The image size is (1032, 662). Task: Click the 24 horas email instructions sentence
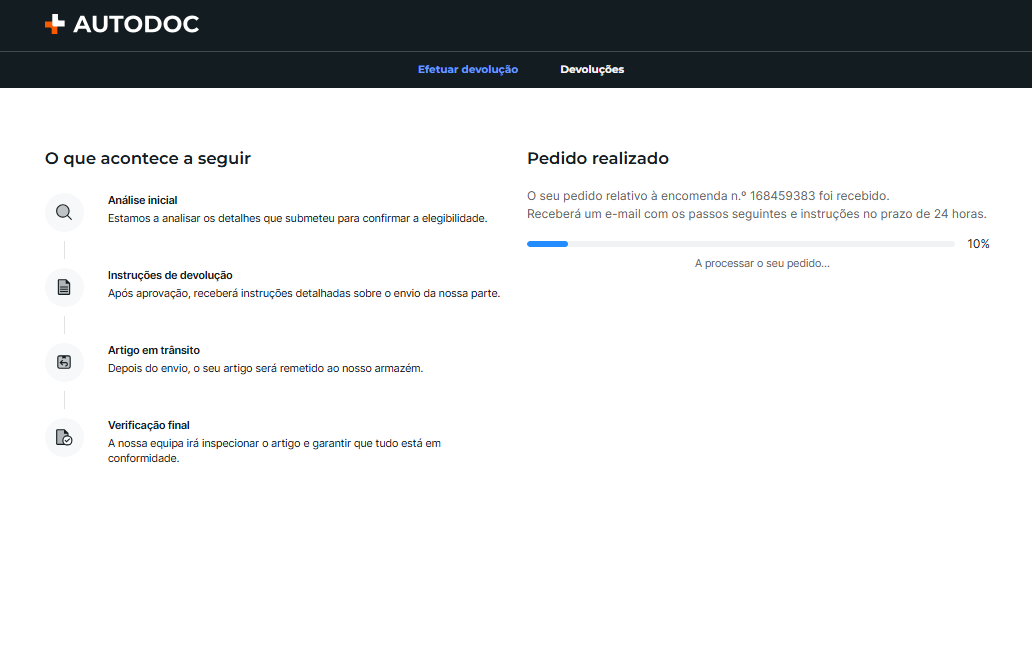point(757,214)
